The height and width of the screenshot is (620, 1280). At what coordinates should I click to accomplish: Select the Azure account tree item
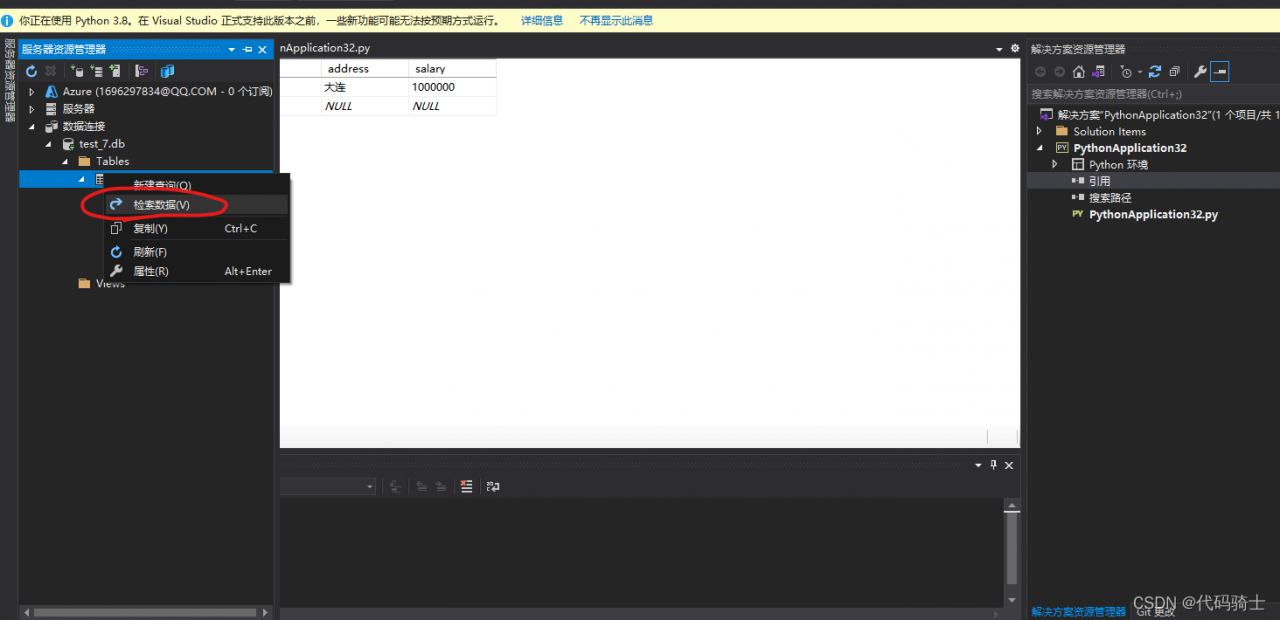pyautogui.click(x=167, y=91)
